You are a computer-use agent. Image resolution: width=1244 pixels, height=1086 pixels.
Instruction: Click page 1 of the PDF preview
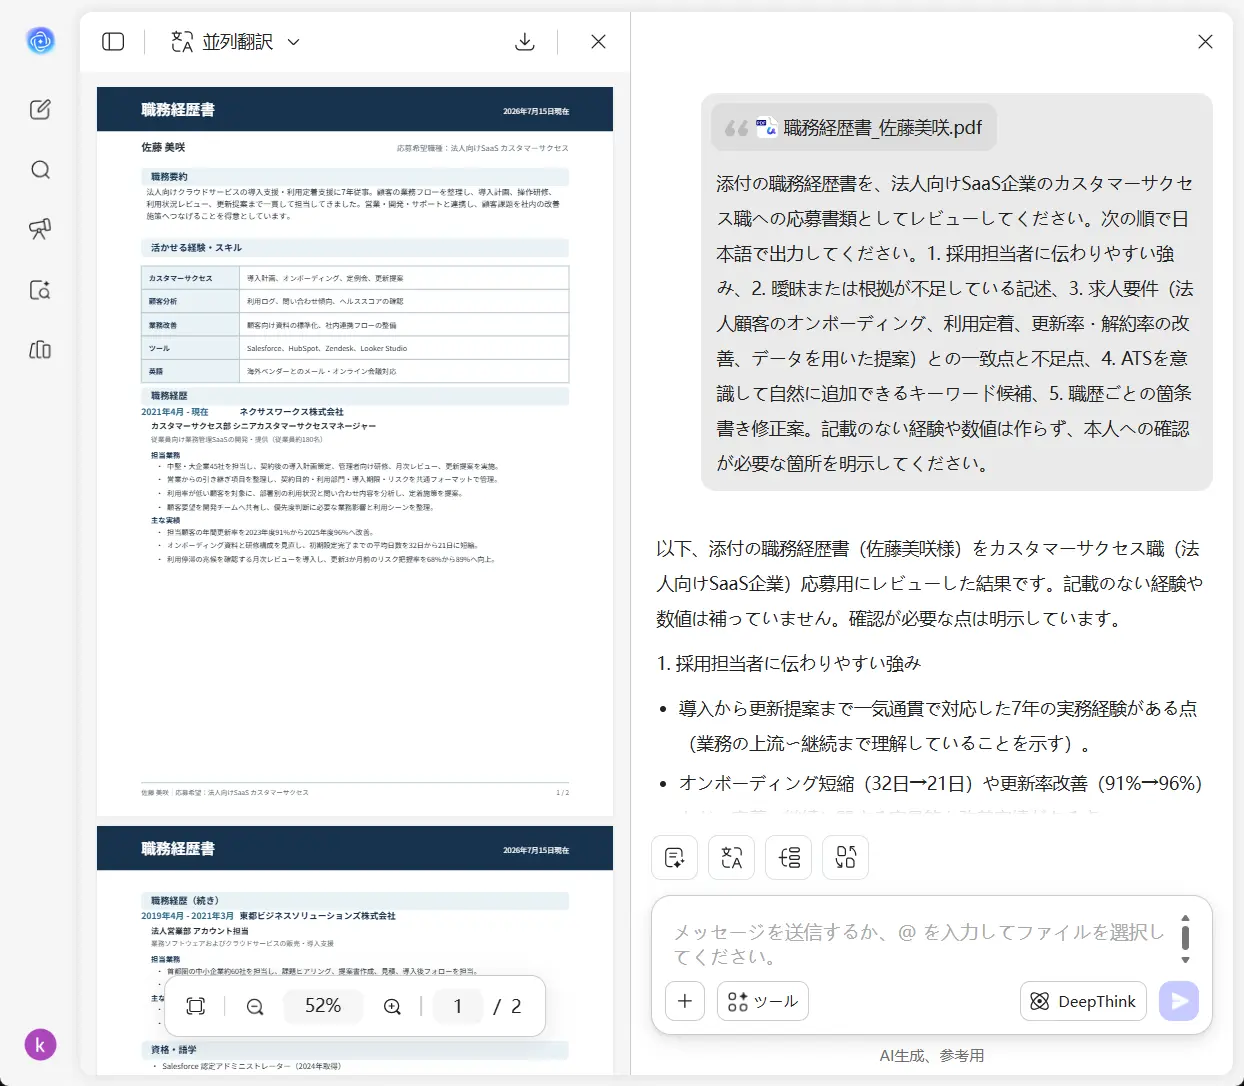coord(355,450)
